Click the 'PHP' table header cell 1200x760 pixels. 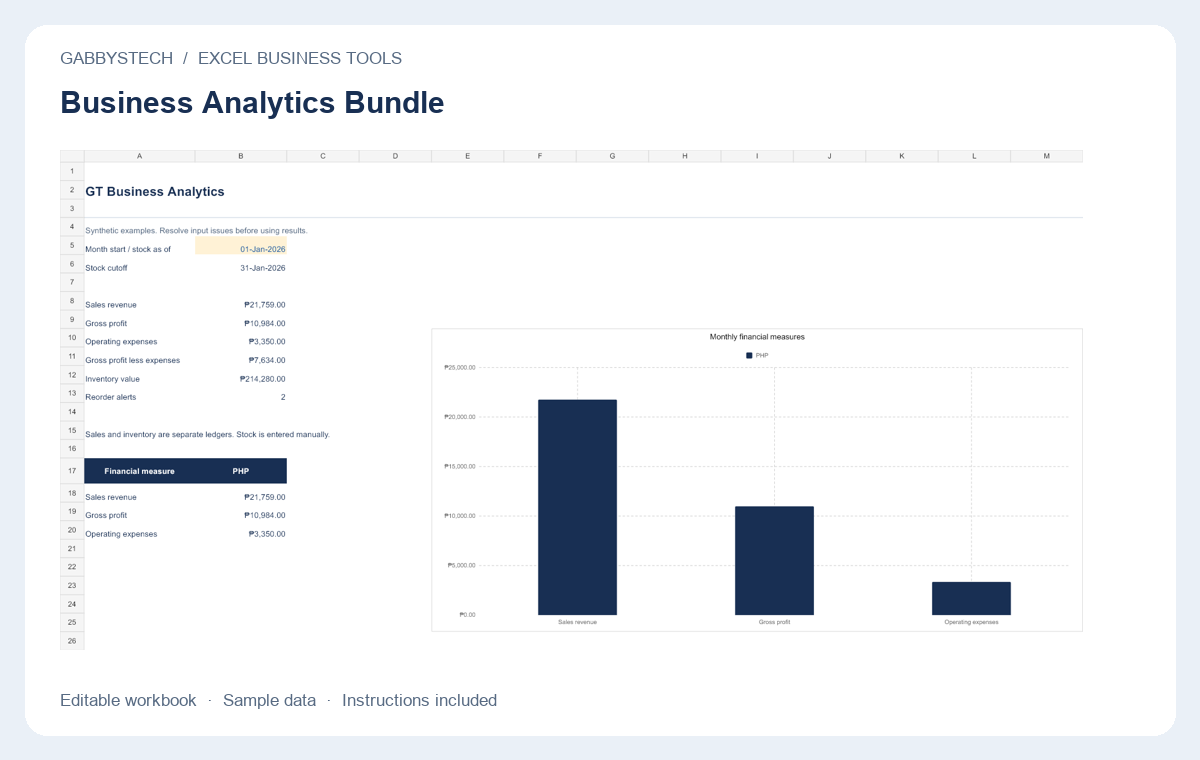click(241, 471)
